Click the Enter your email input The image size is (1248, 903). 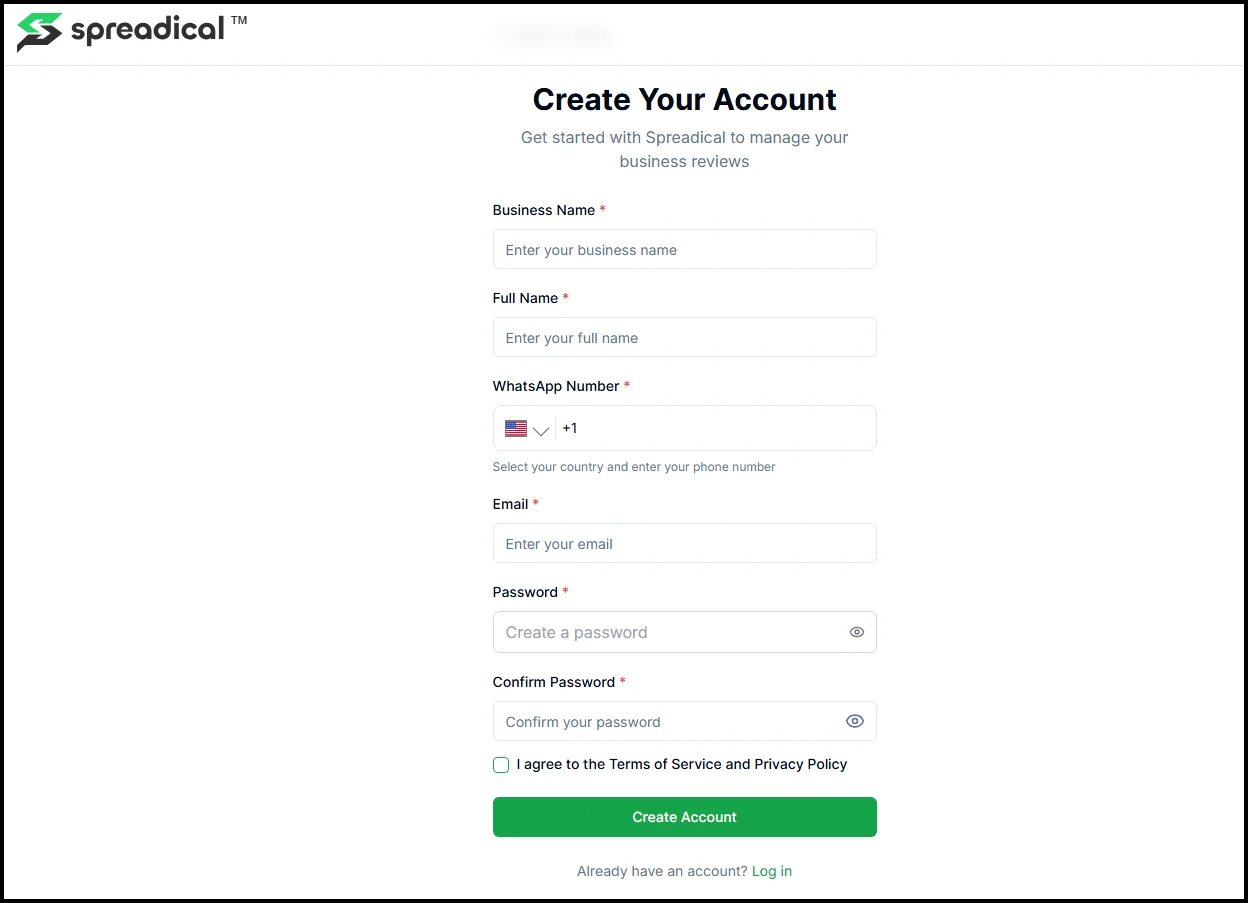(x=684, y=543)
